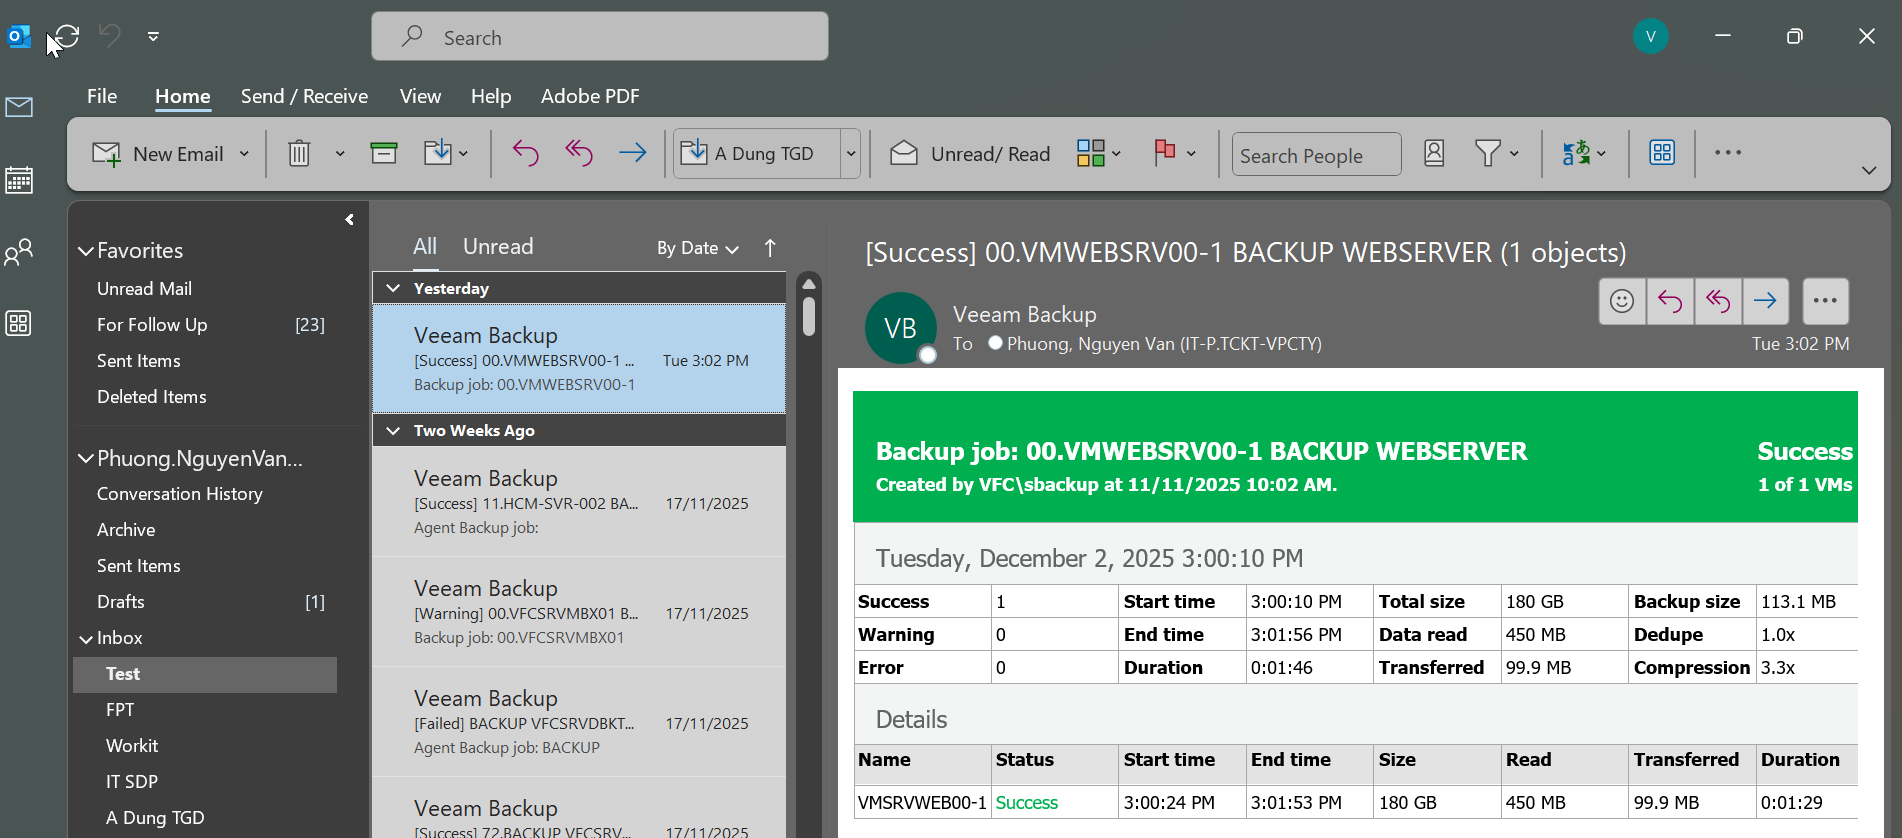This screenshot has height=838, width=1902.
Task: Click the Reply All arrow in the ribbon
Action: click(579, 153)
